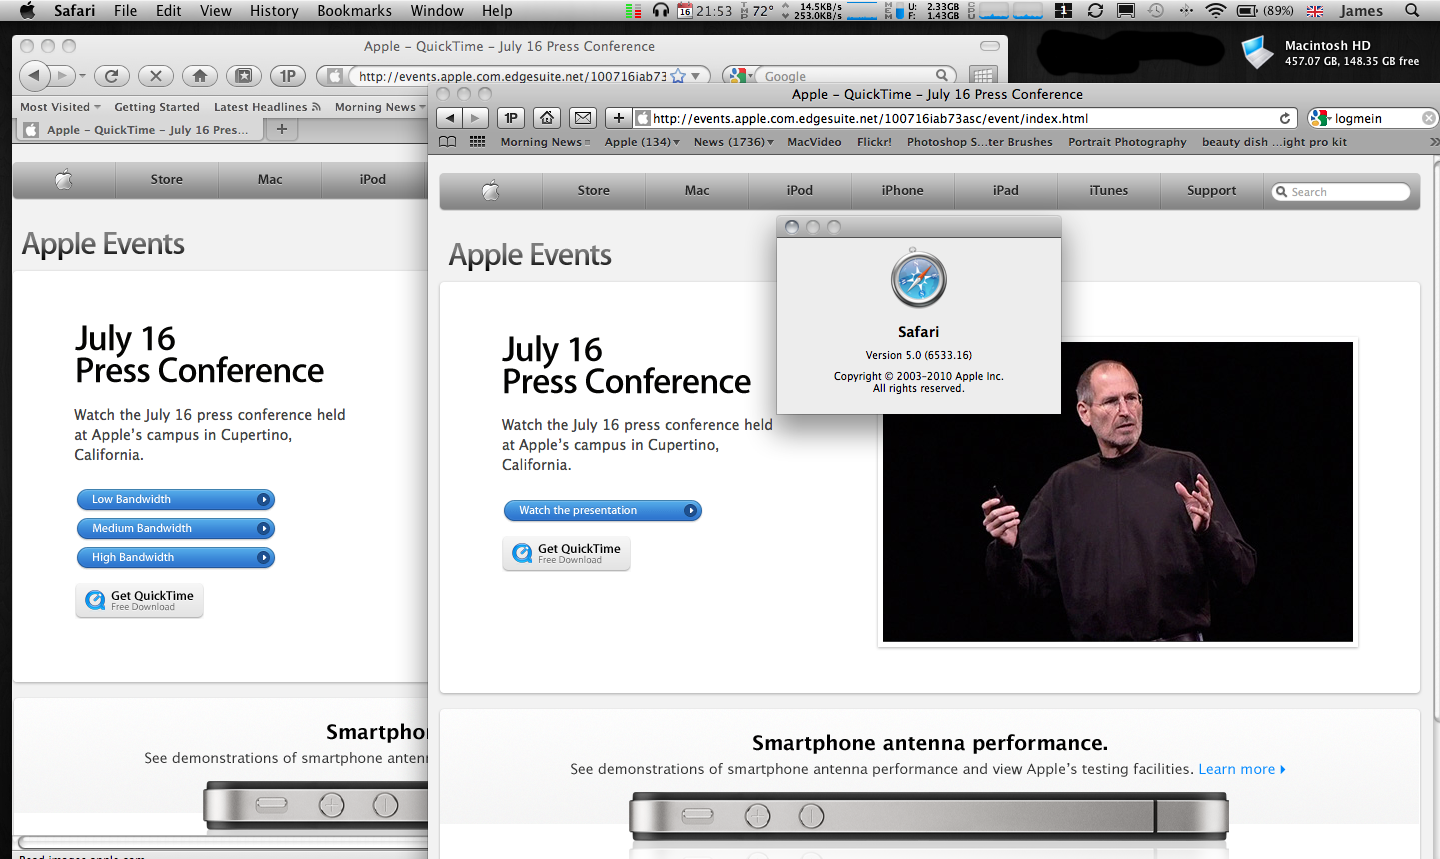
Task: Bookmark page with star in Firefox URL bar
Action: pyautogui.click(x=679, y=76)
